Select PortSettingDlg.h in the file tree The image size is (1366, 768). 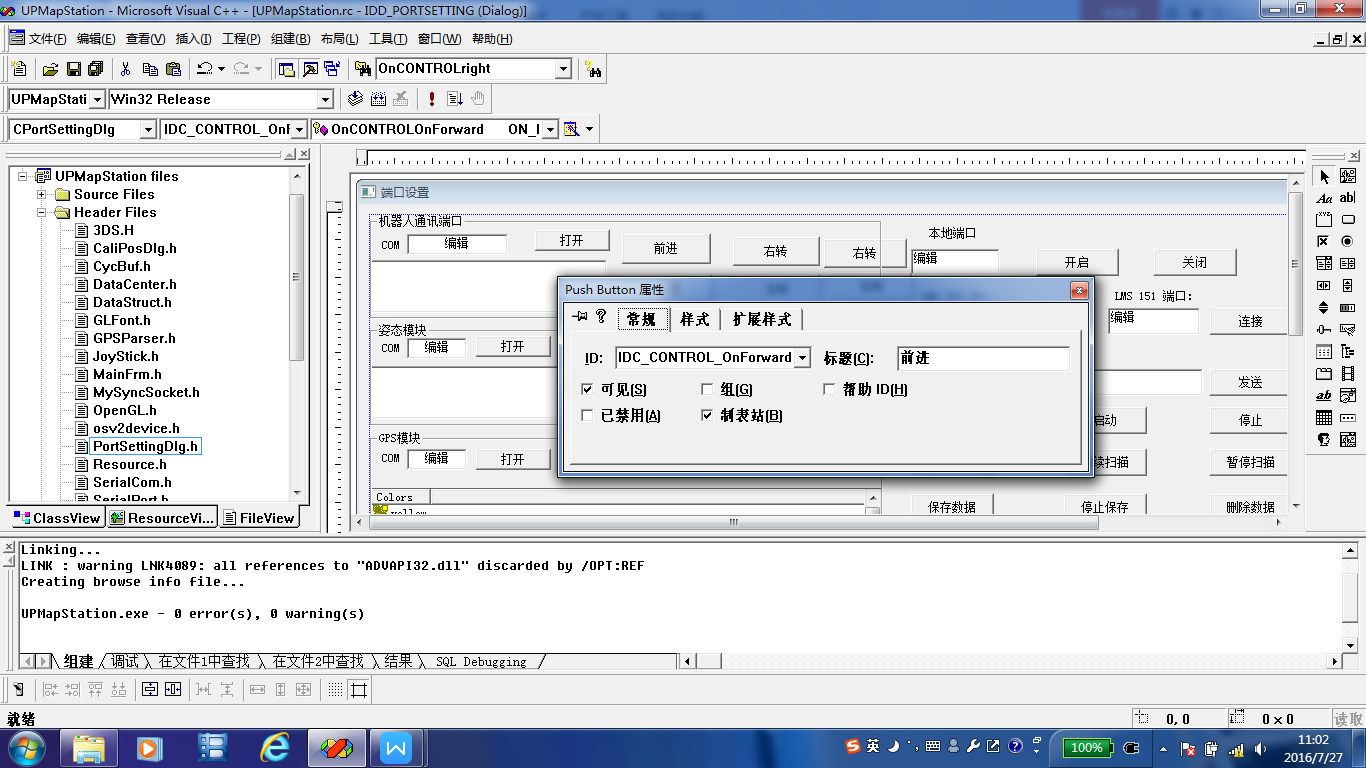pyautogui.click(x=146, y=446)
